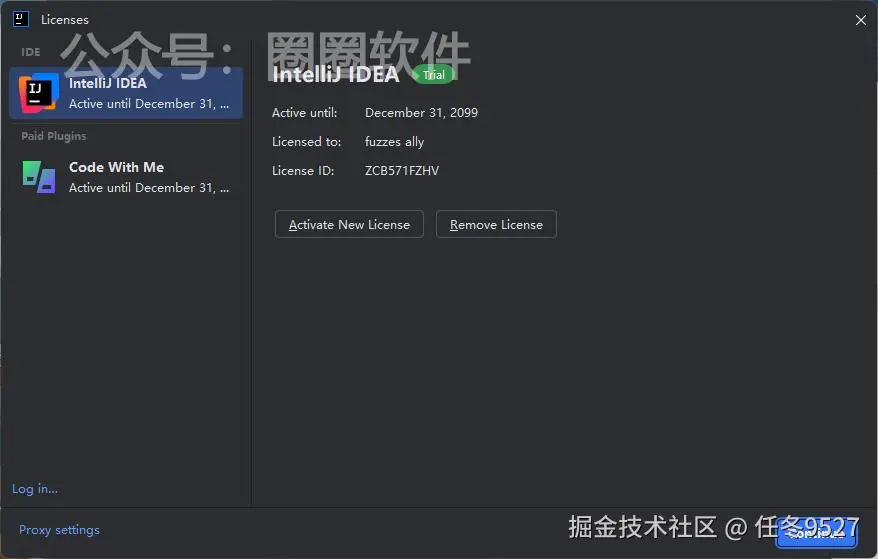Click the IDE section header
The image size is (878, 559).
pyautogui.click(x=31, y=52)
